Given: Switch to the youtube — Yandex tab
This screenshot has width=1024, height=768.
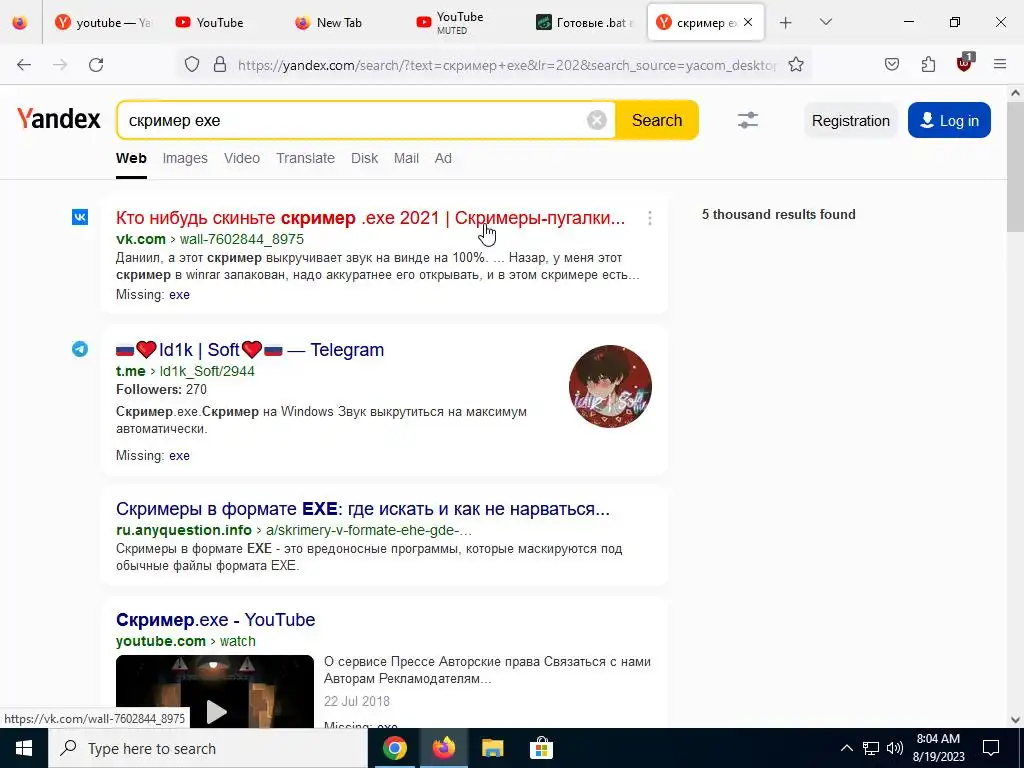Looking at the screenshot, I should click(103, 23).
